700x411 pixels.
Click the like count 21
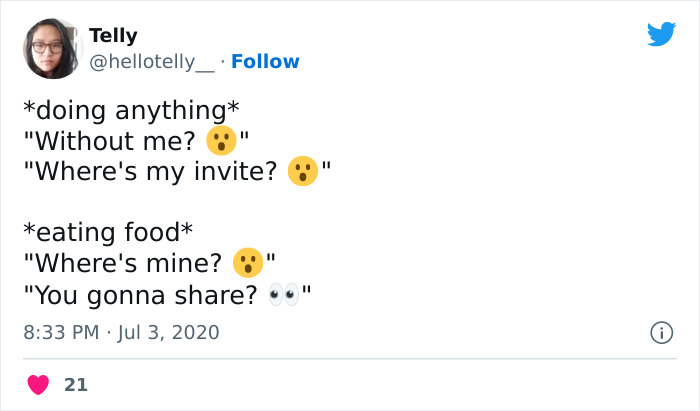click(75, 384)
